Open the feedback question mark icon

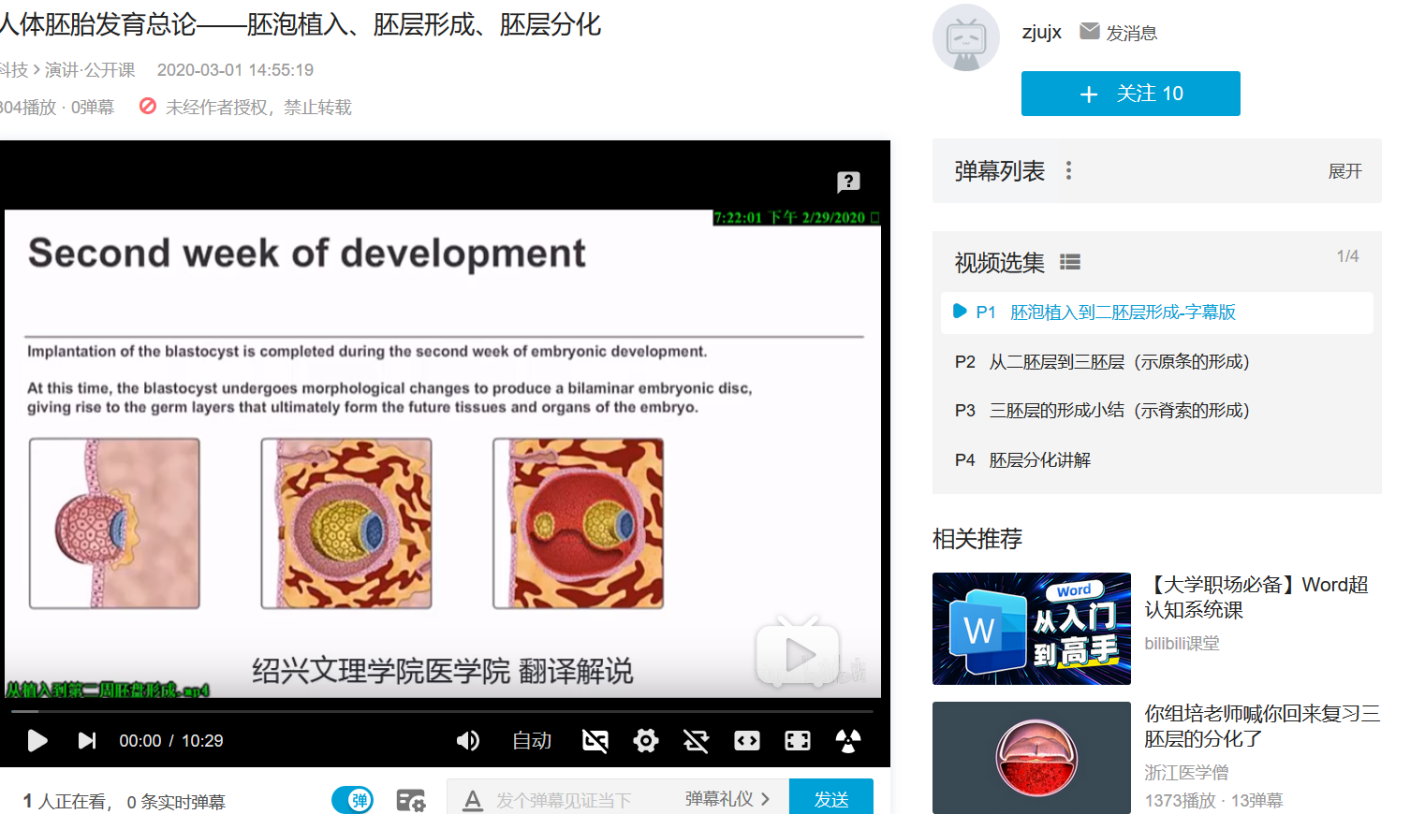pyautogui.click(x=848, y=182)
